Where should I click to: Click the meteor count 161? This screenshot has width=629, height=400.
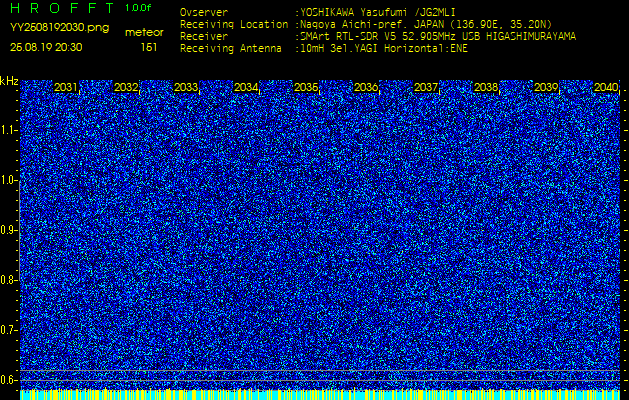[x=149, y=47]
